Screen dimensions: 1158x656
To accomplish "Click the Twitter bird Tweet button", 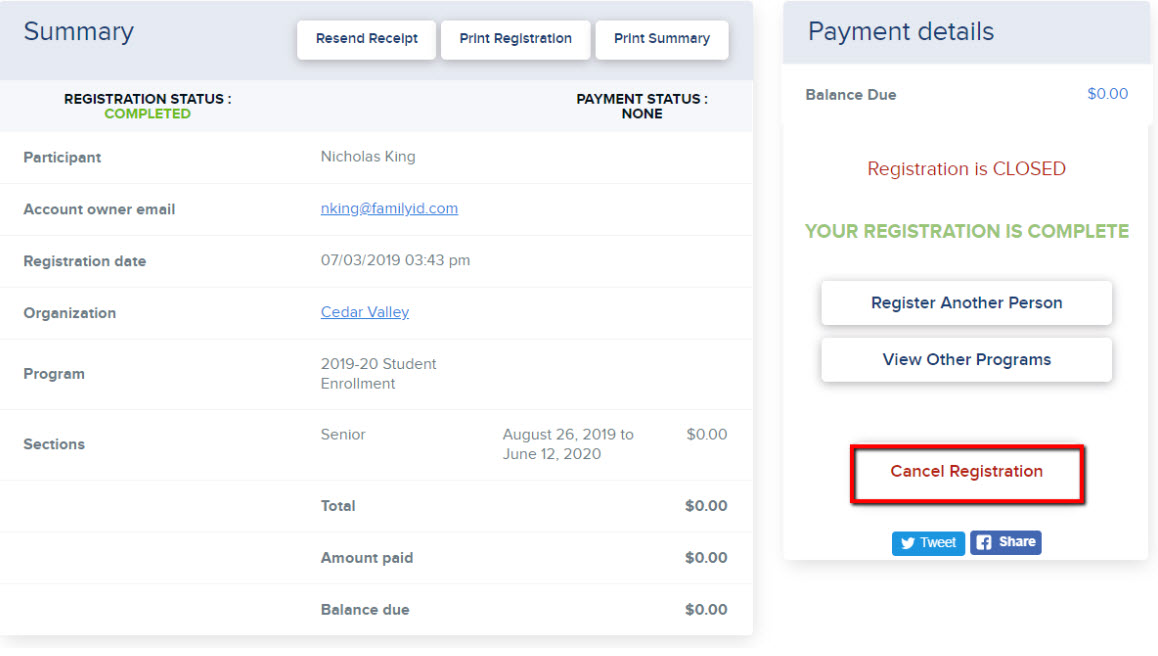I will 928,543.
